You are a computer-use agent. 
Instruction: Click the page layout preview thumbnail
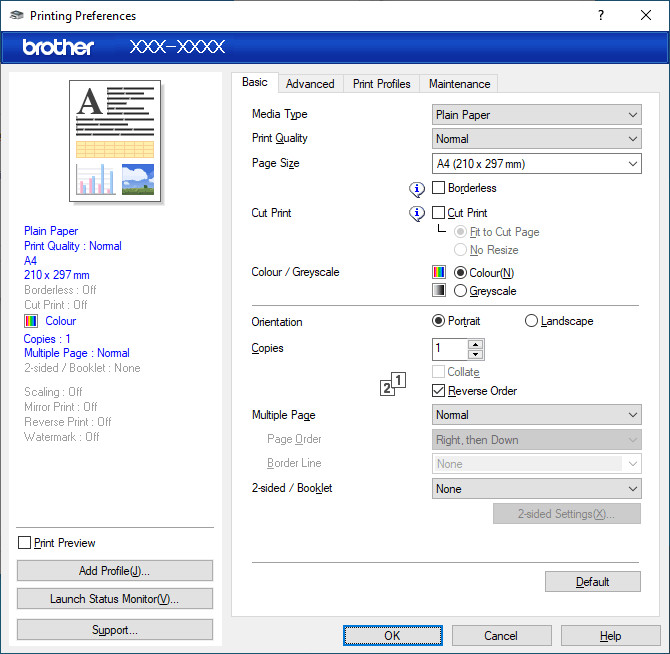pyautogui.click(x=115, y=141)
